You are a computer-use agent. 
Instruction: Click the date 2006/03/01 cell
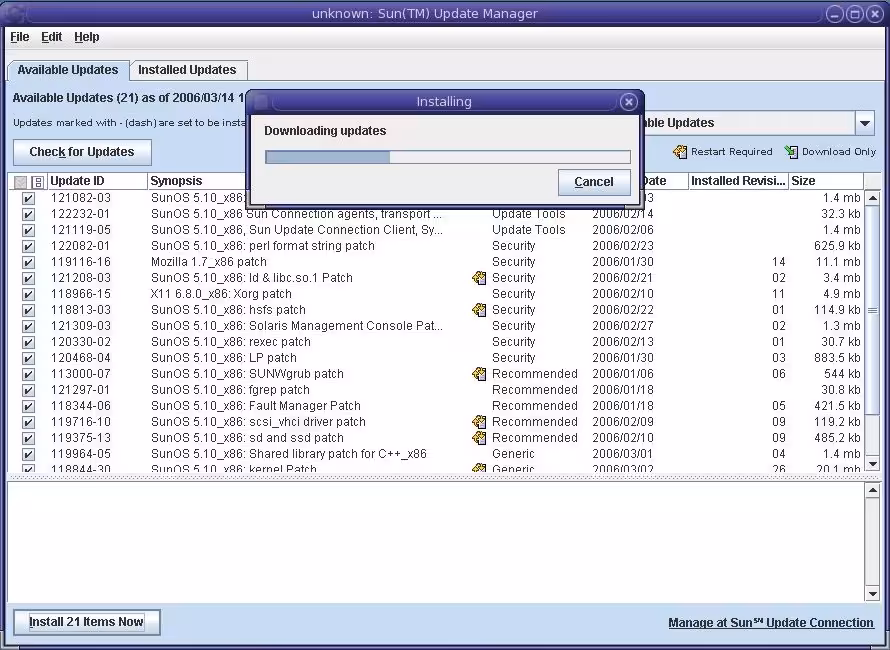(x=623, y=454)
